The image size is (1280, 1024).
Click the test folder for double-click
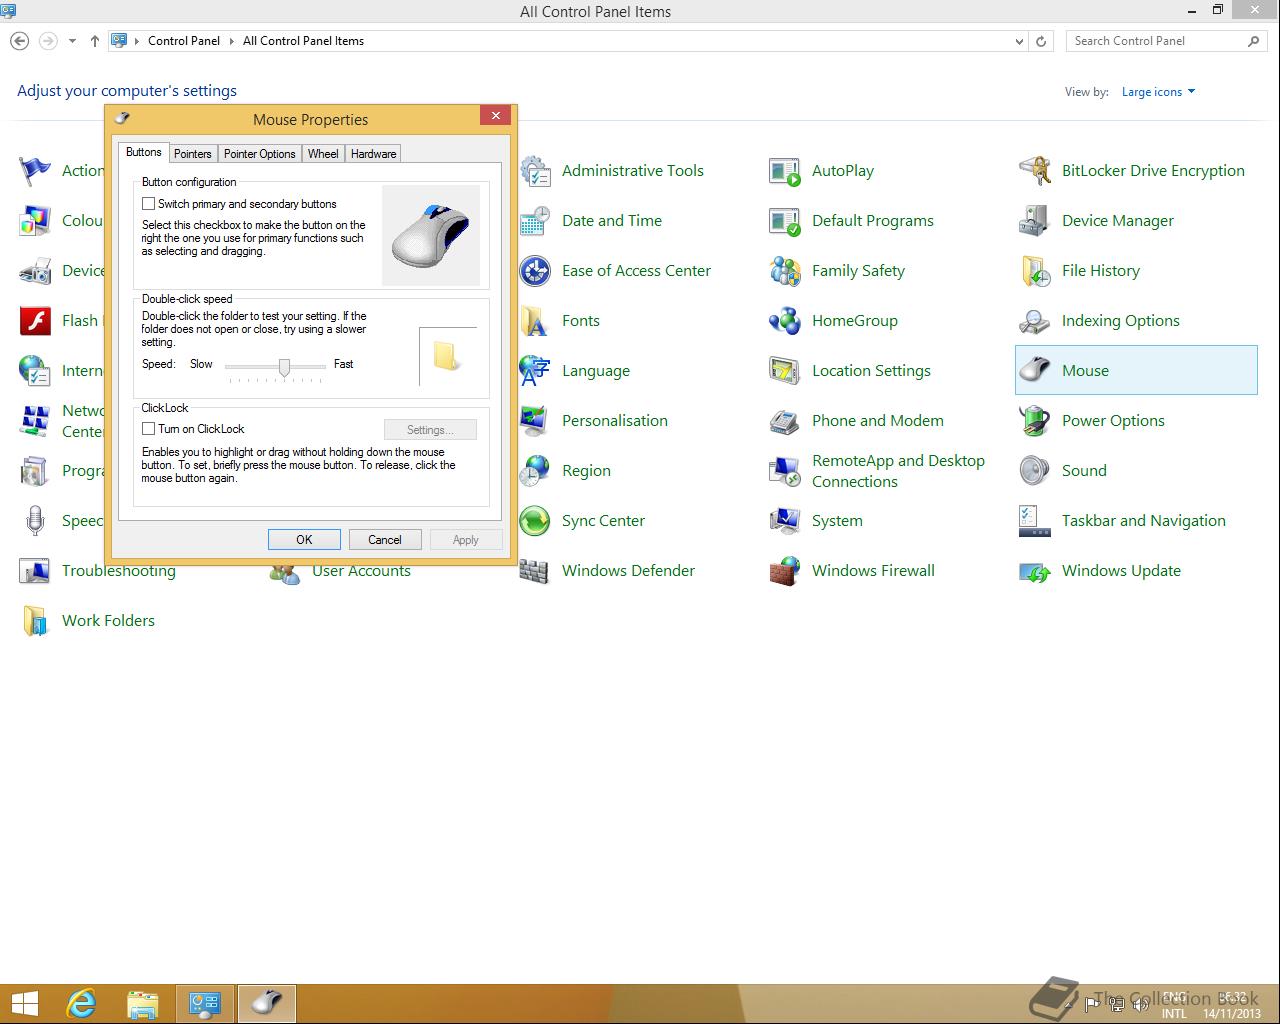(x=447, y=356)
